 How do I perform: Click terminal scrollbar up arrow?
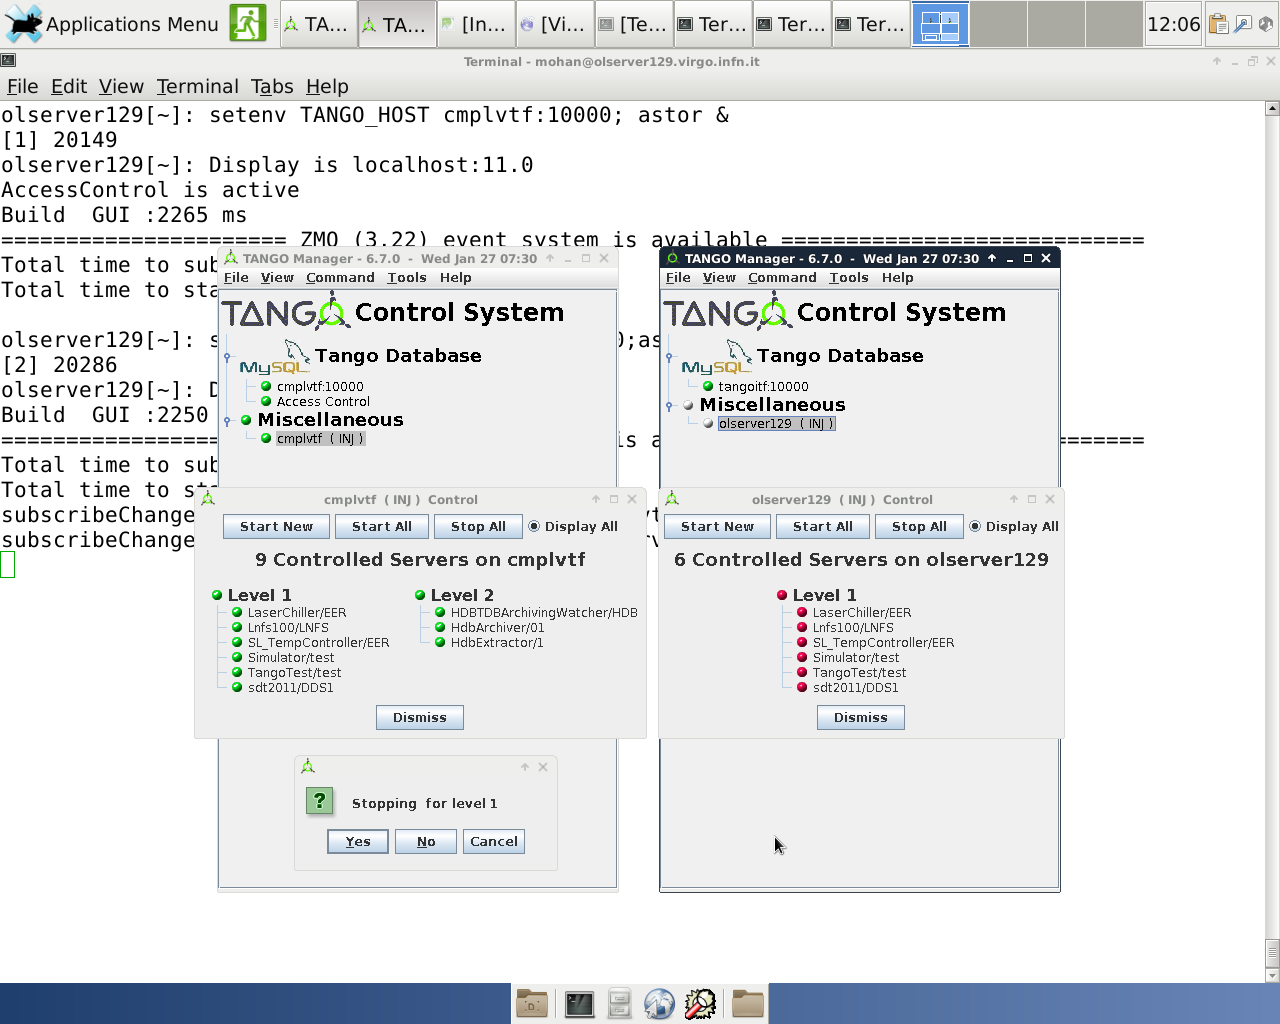click(1272, 107)
